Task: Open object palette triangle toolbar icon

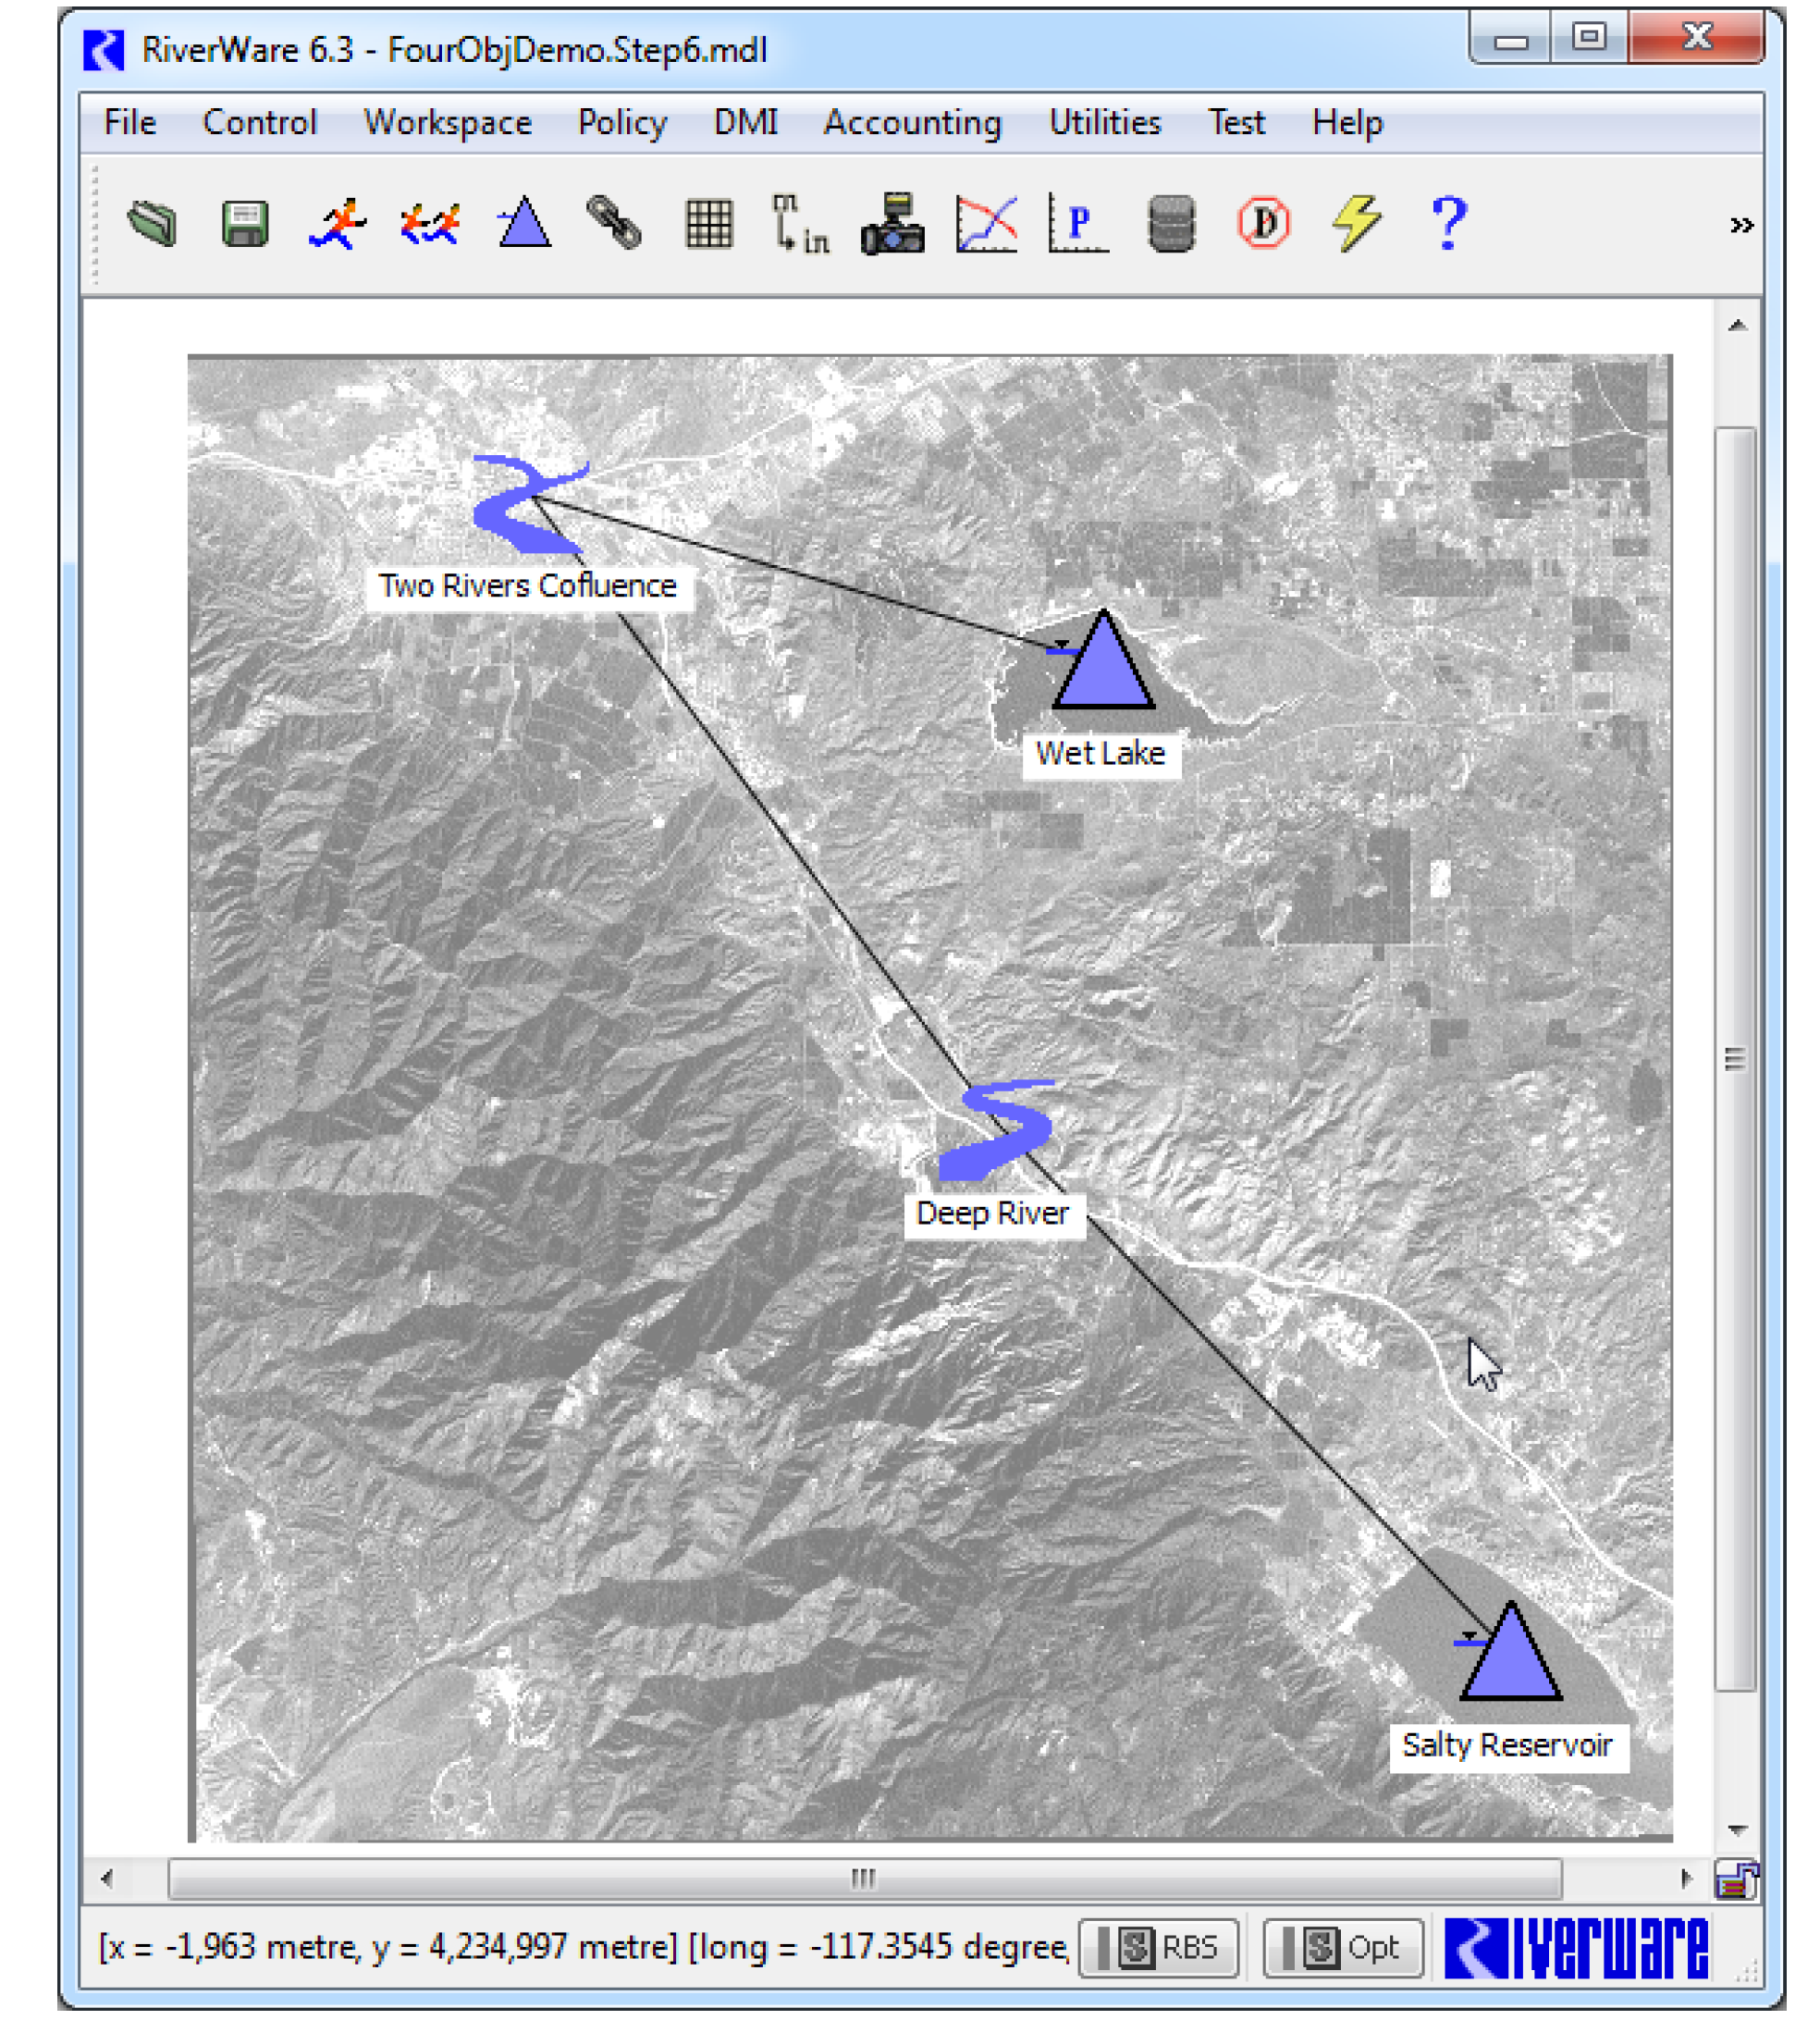Action: (524, 222)
